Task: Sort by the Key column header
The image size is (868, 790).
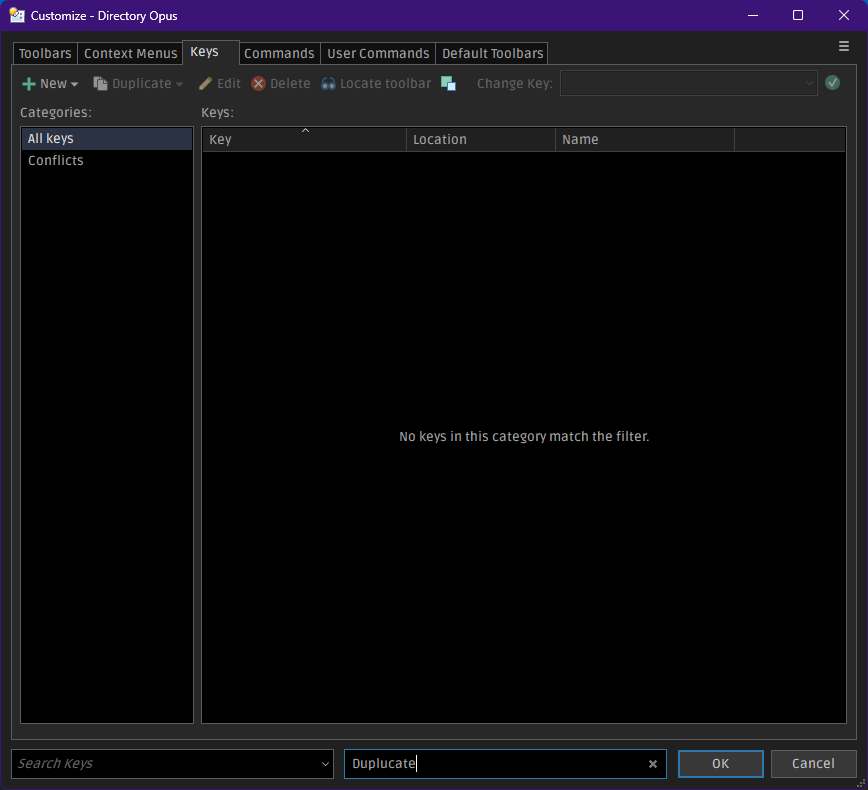Action: [x=304, y=140]
